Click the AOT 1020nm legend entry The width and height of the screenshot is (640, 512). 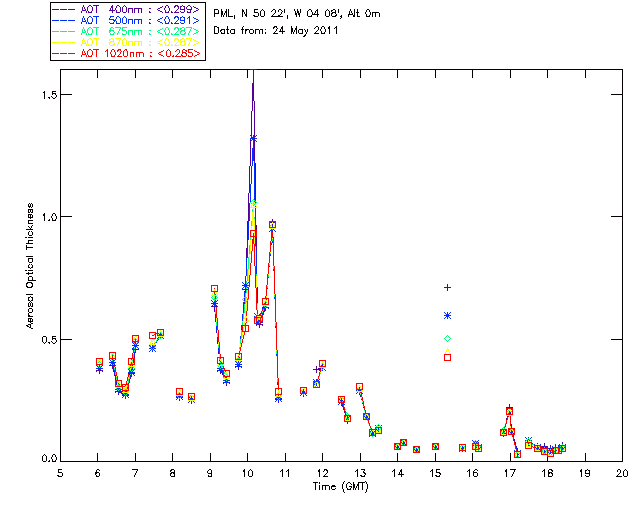click(127, 53)
